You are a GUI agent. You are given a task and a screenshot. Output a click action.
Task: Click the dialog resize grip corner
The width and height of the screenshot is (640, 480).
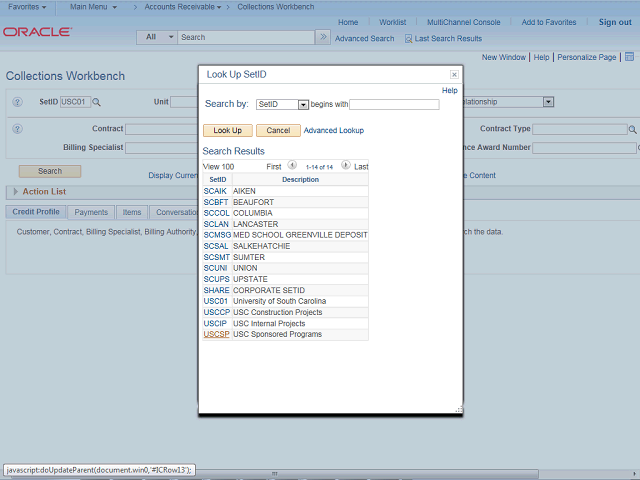pos(459,409)
